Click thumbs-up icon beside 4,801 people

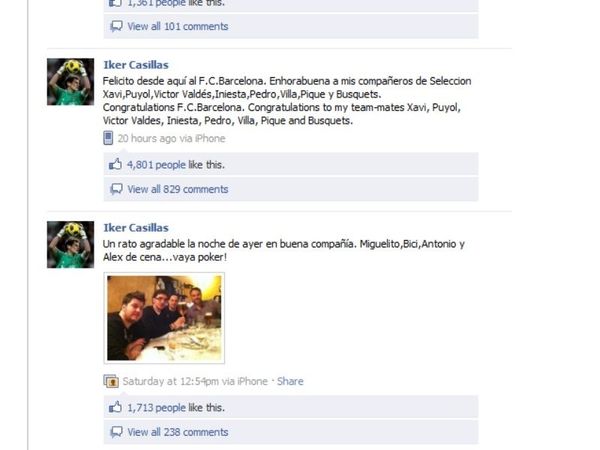115,165
